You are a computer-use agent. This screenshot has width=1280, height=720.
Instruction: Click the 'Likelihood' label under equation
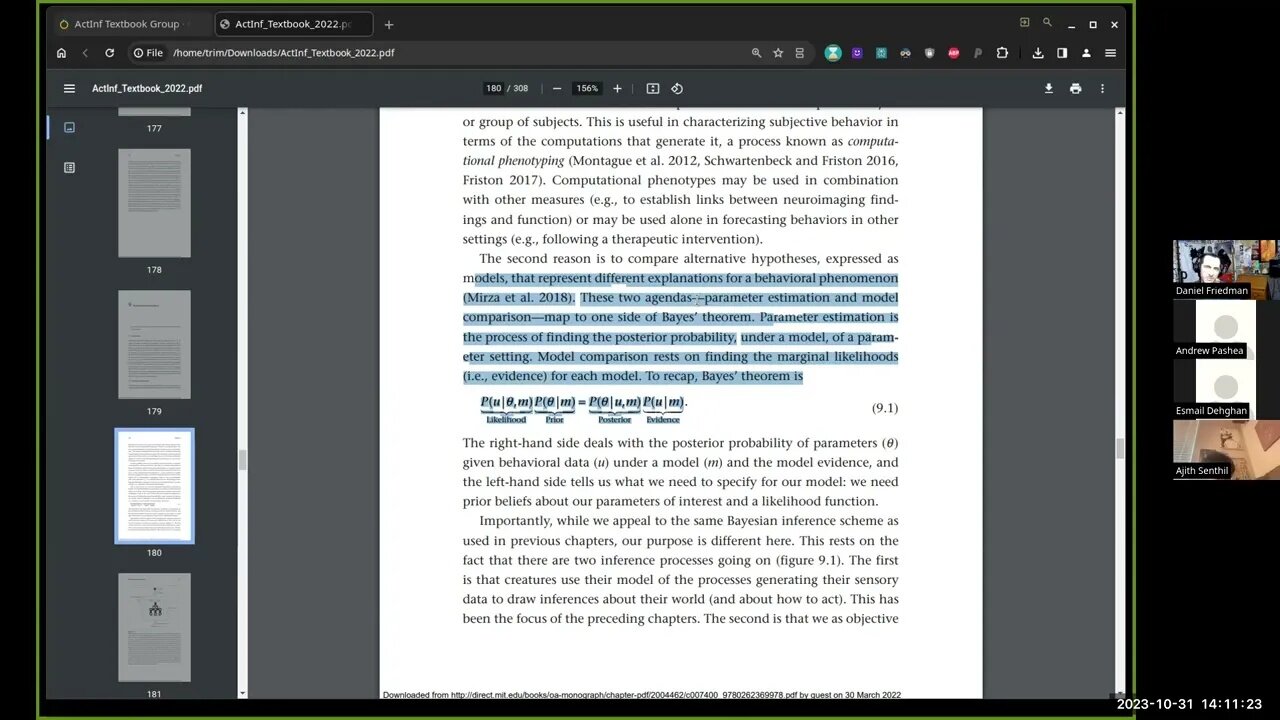click(x=506, y=420)
